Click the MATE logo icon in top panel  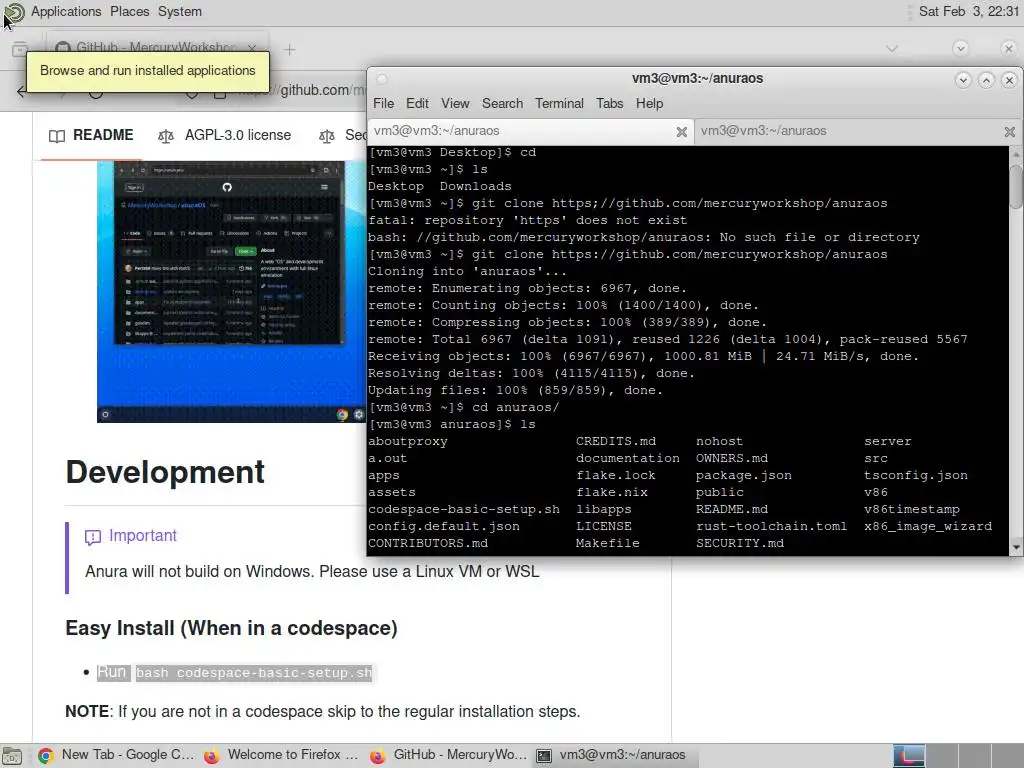point(14,12)
